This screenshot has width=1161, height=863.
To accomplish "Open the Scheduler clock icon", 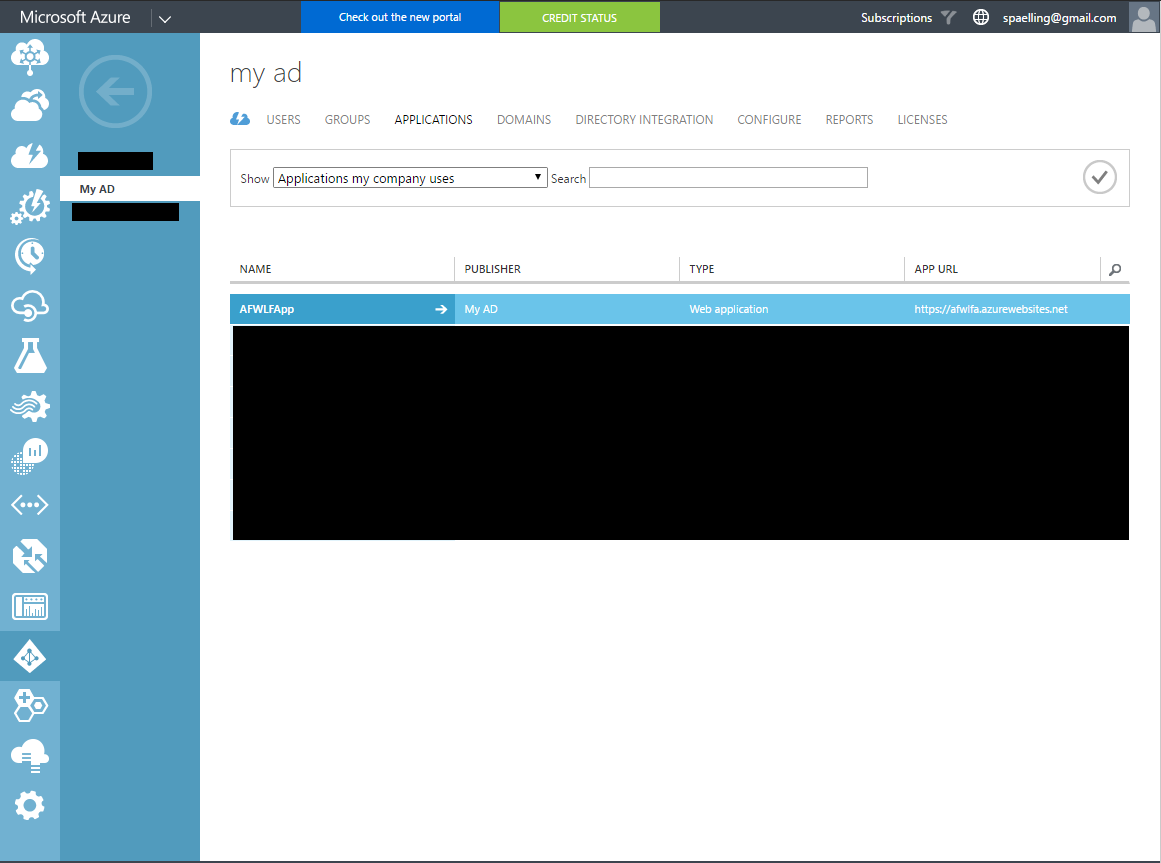I will coord(30,256).
